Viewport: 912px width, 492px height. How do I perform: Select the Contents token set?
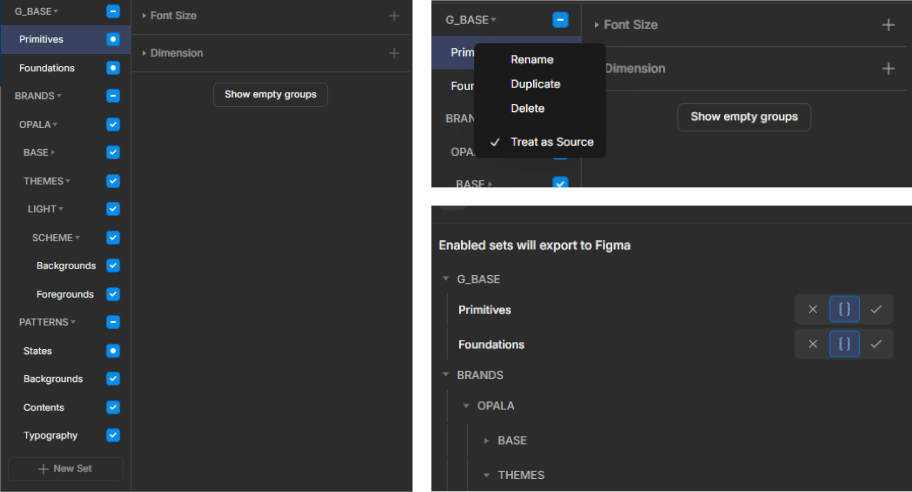(x=44, y=407)
